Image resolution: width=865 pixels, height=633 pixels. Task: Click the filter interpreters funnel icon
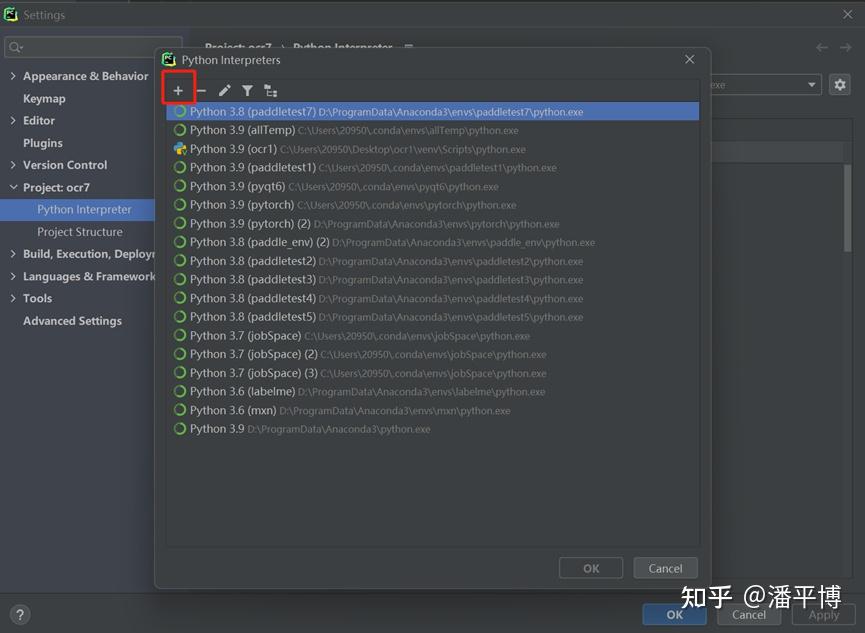248,91
